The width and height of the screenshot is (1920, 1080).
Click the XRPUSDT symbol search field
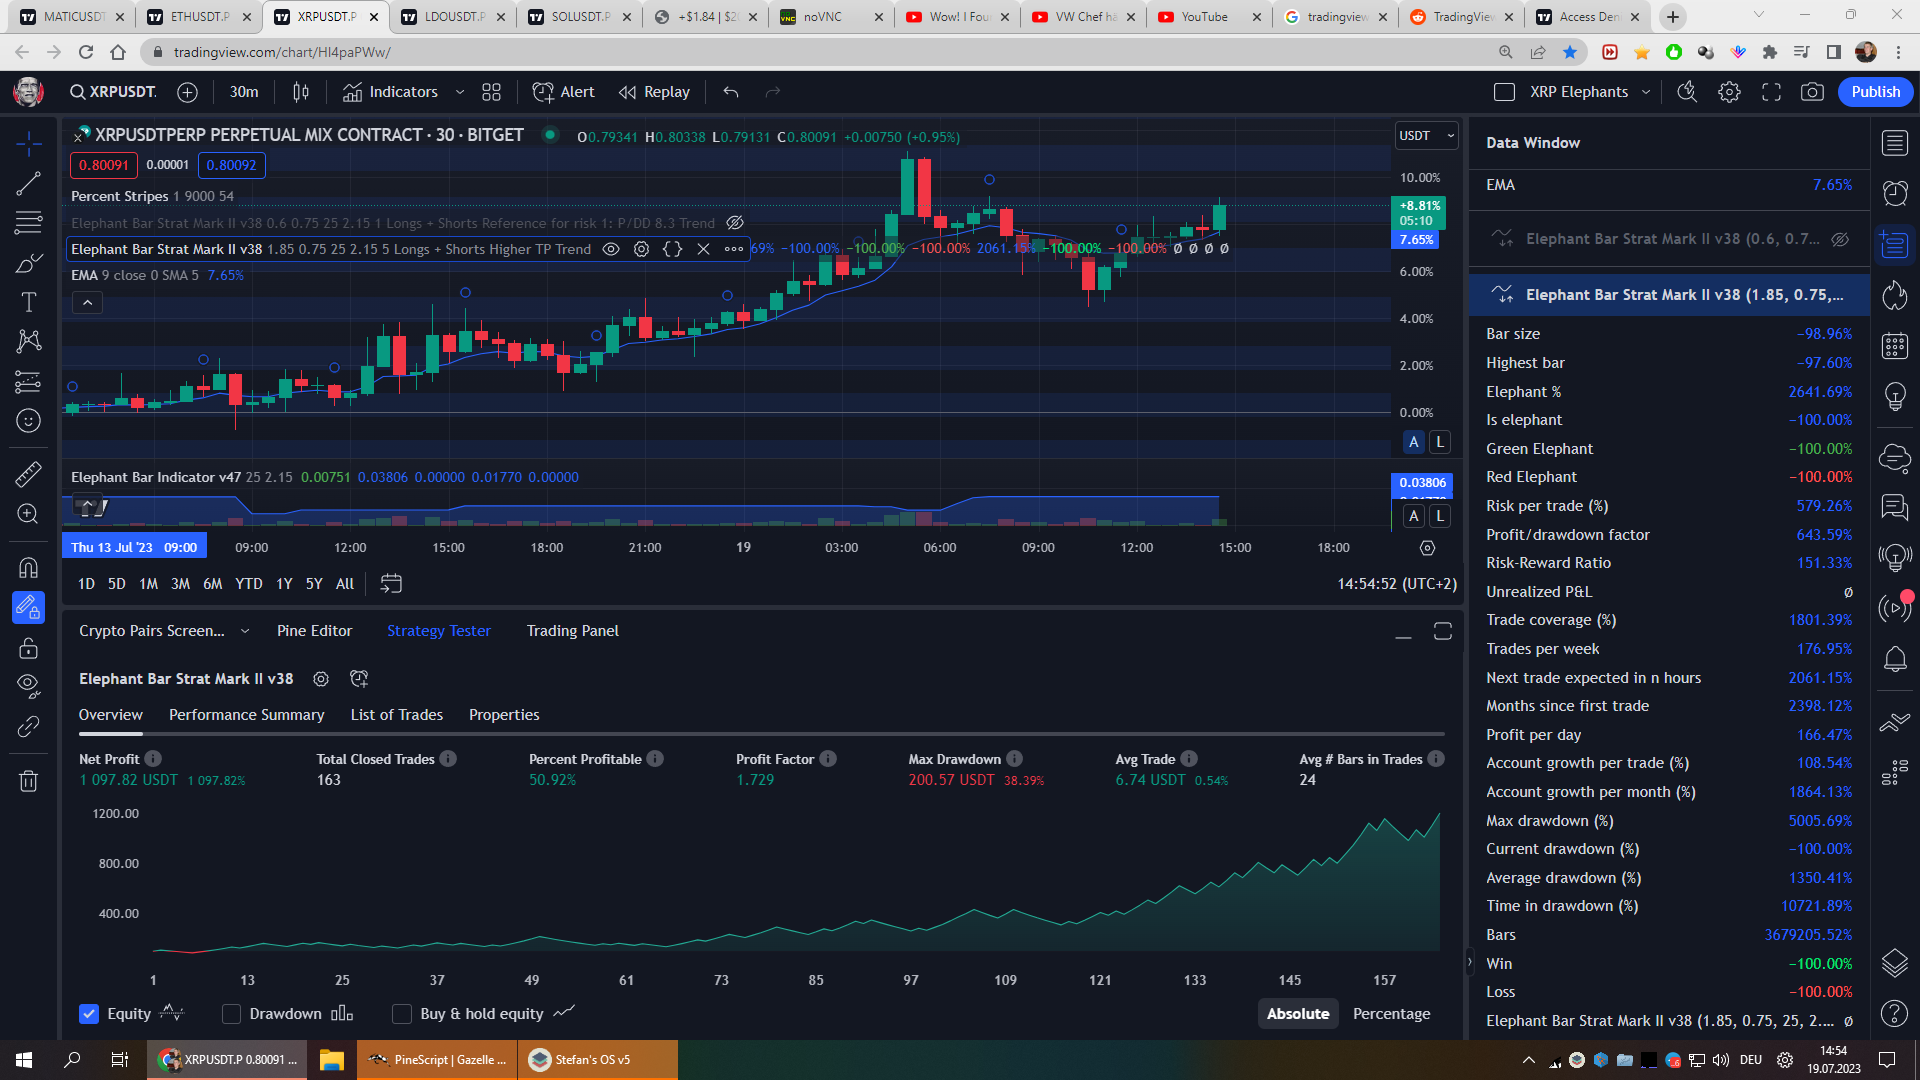pyautogui.click(x=113, y=92)
